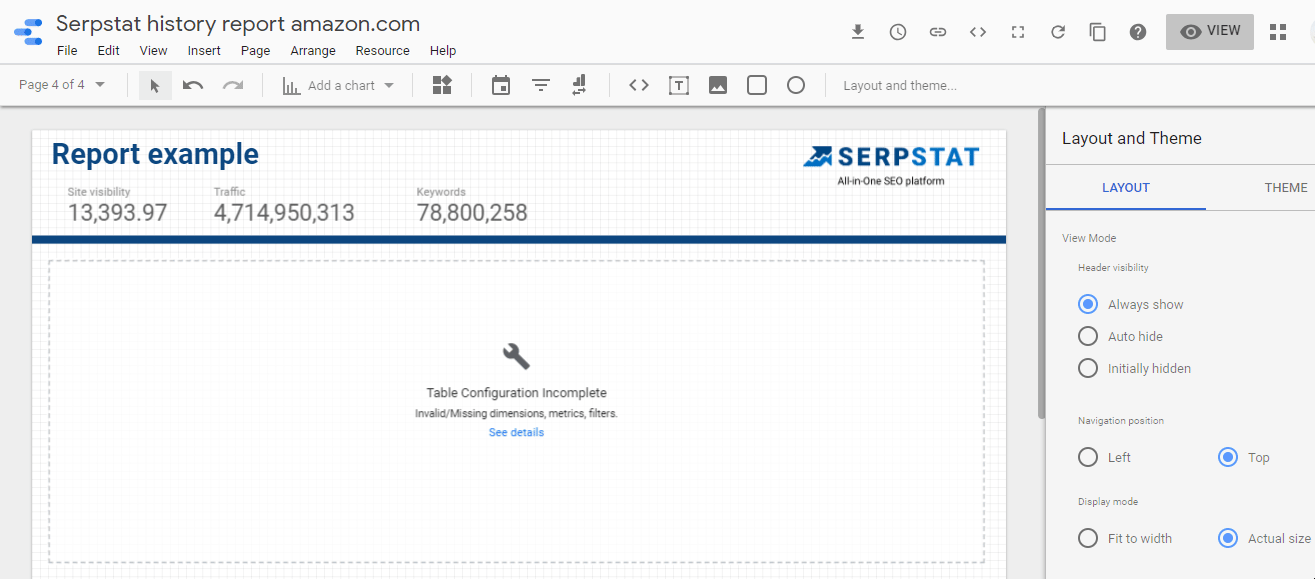Open version history clock icon

pos(898,32)
